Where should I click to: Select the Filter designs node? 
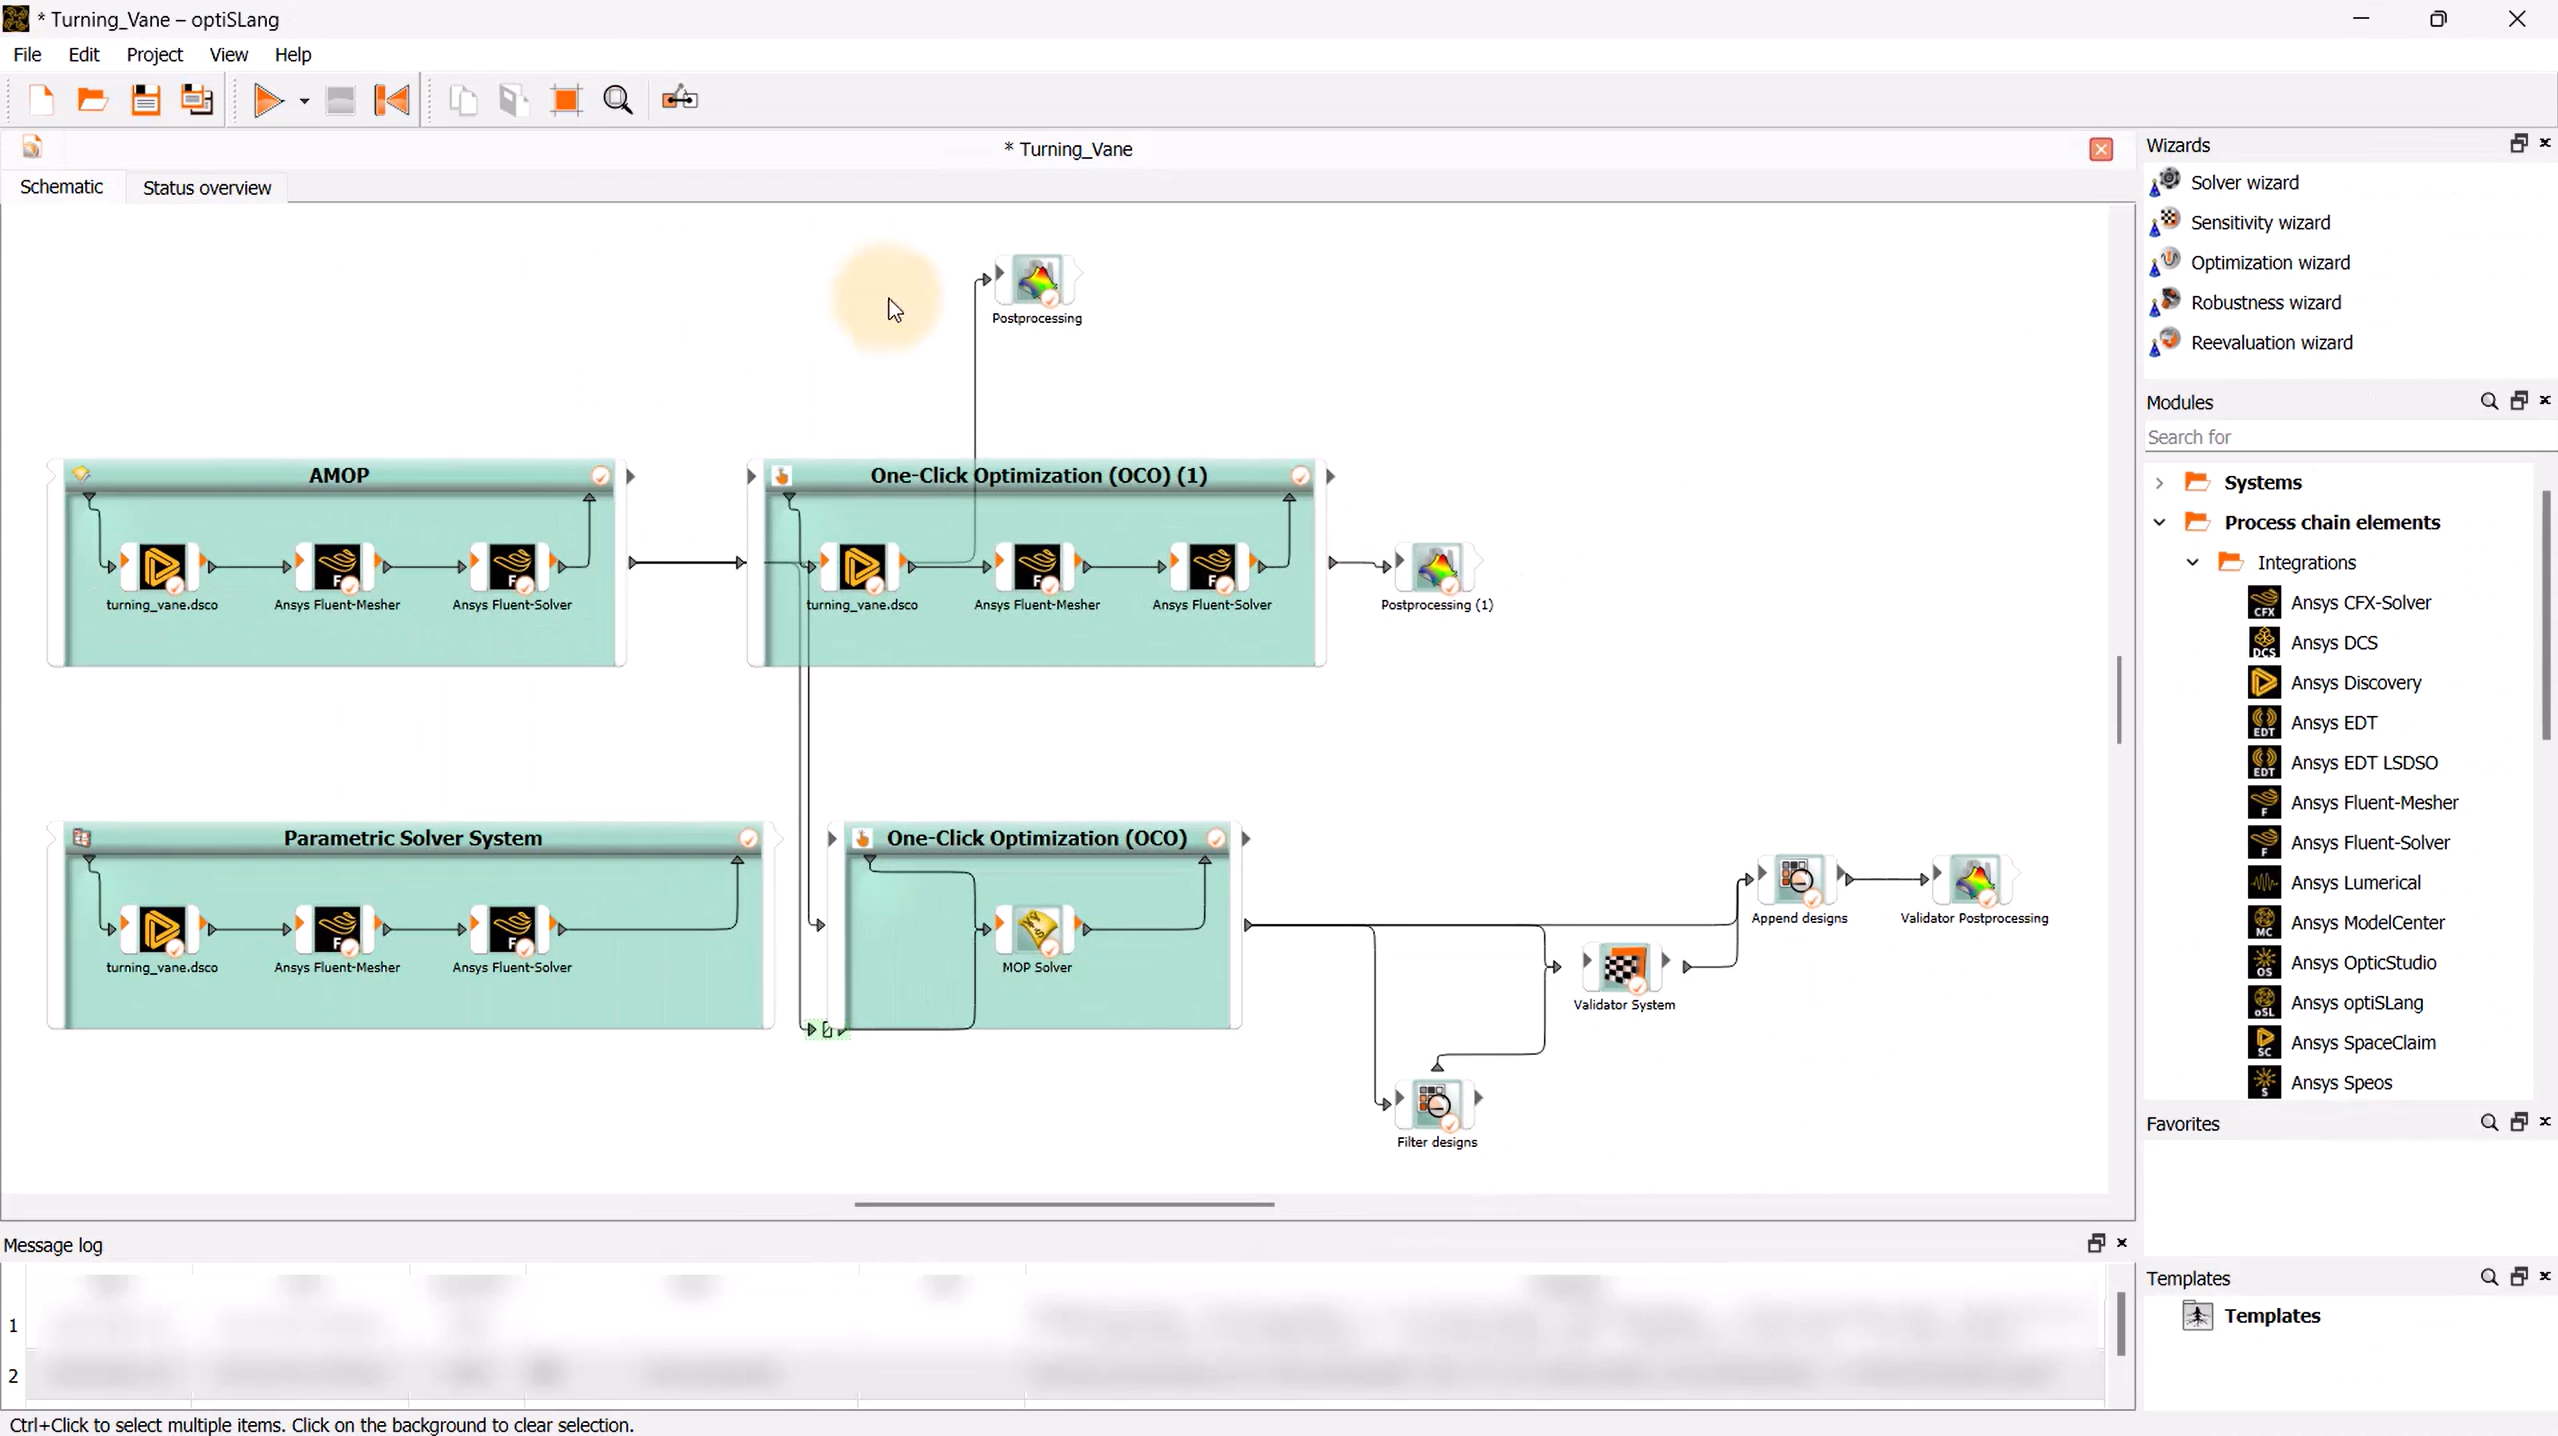(x=1436, y=1104)
